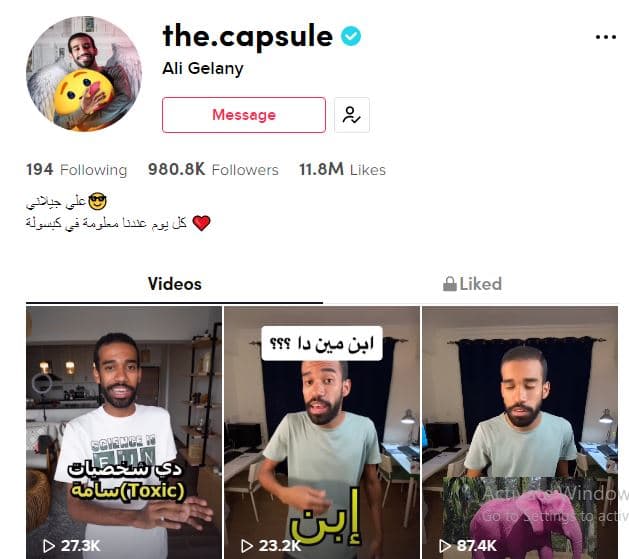Switch to the Videos tab
Viewport: 629px width, 559px height.
pos(174,284)
